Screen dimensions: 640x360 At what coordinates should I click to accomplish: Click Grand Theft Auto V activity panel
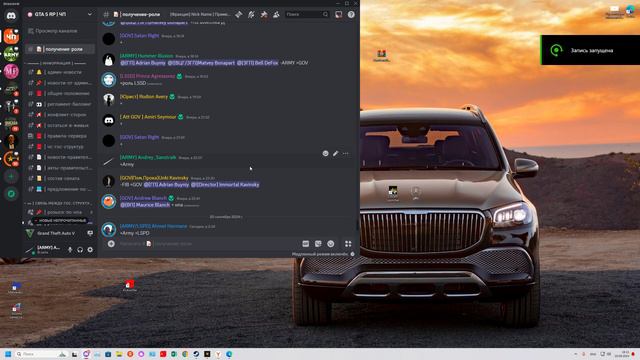pyautogui.click(x=55, y=233)
